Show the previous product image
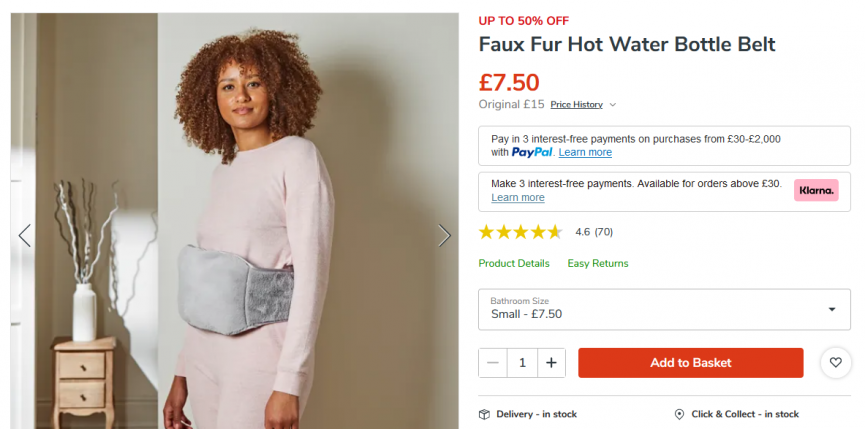This screenshot has width=865, height=429. tap(25, 235)
